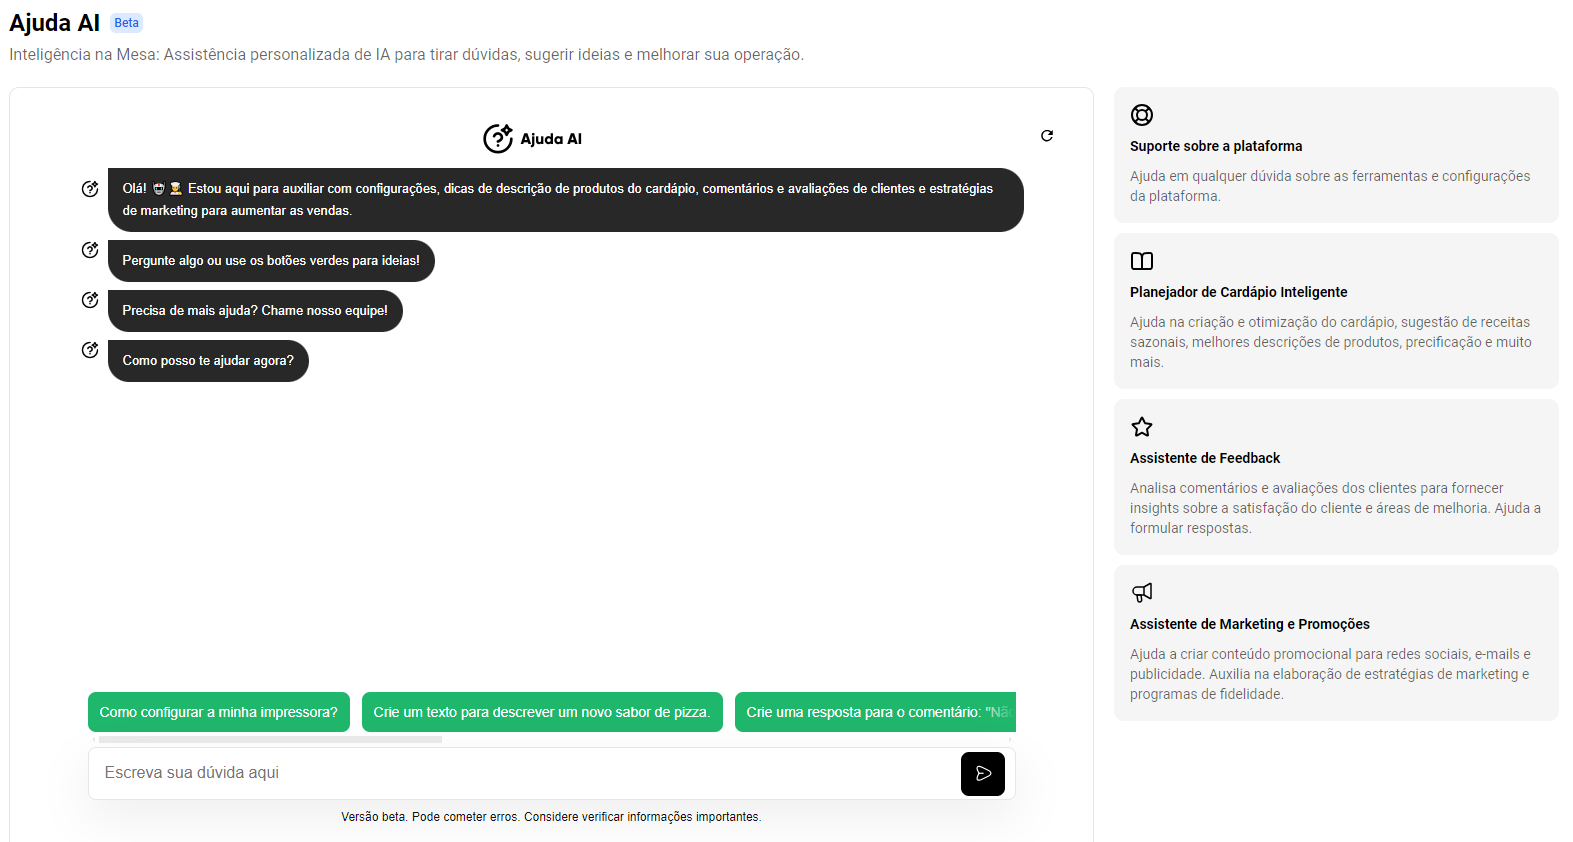Image resolution: width=1573 pixels, height=842 pixels.
Task: Click the 'Precisa de mais ajuda?' chat message
Action: pyautogui.click(x=255, y=311)
